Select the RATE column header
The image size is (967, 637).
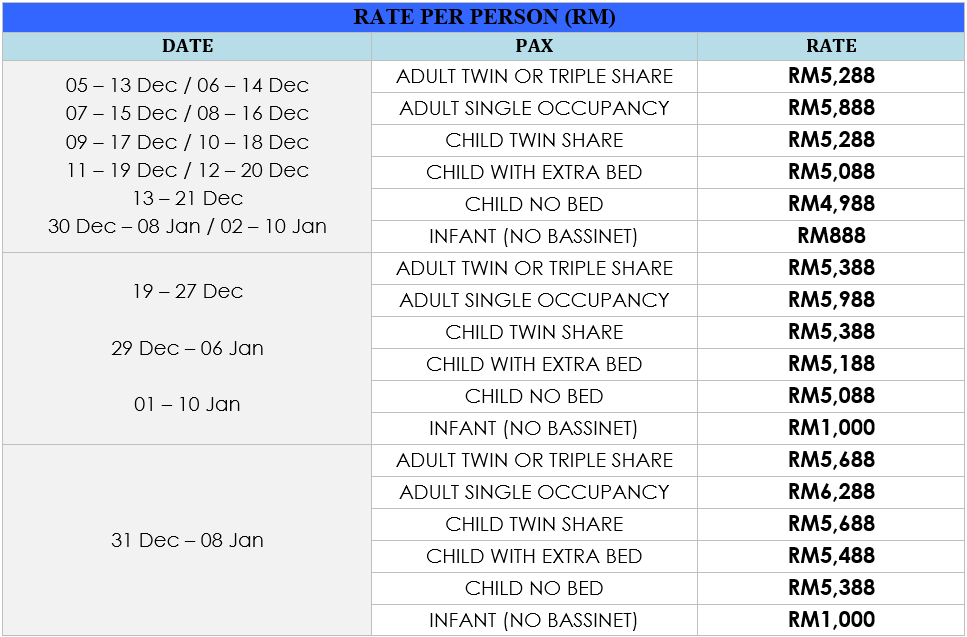tap(831, 46)
